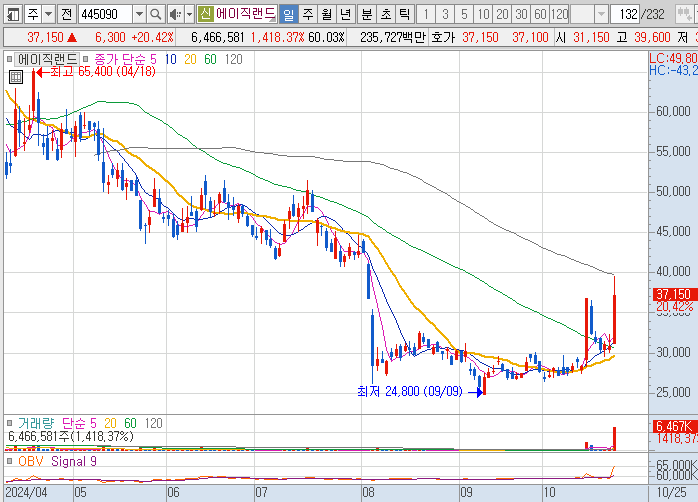This screenshot has height=502, width=698.
Task: Select the 3 interval button
Action: 445,14
